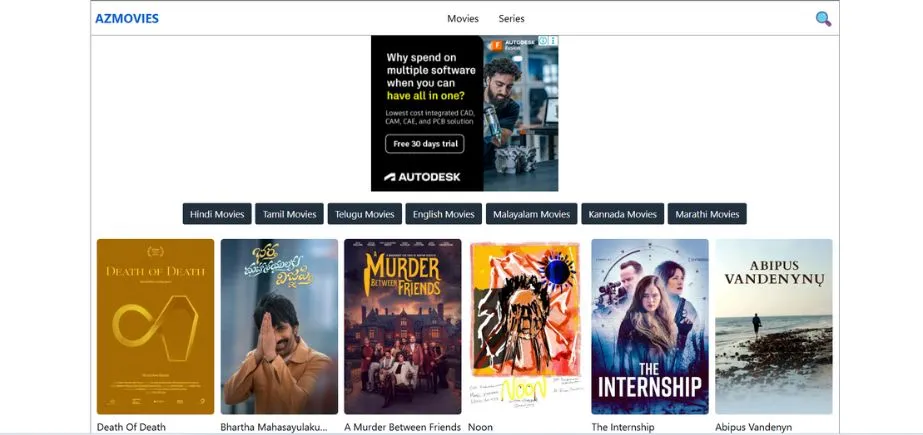Open Abipus Vandenynu poster
Viewport: 923px width, 435px height.
773,326
